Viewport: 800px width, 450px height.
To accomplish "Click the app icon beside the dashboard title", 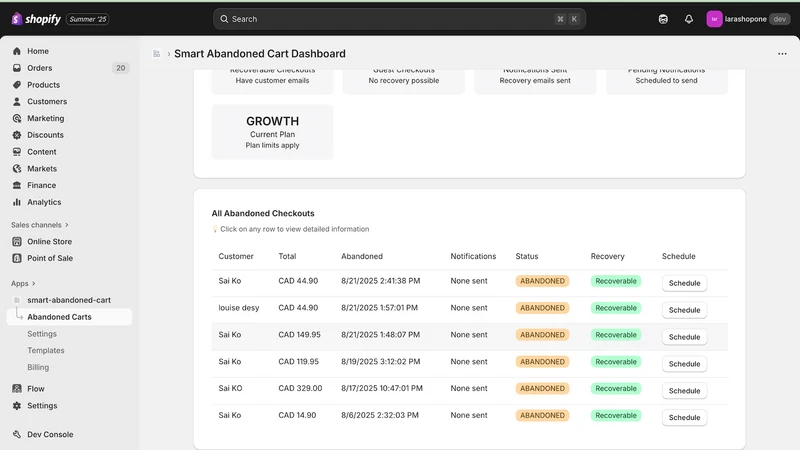I will pyautogui.click(x=157, y=54).
